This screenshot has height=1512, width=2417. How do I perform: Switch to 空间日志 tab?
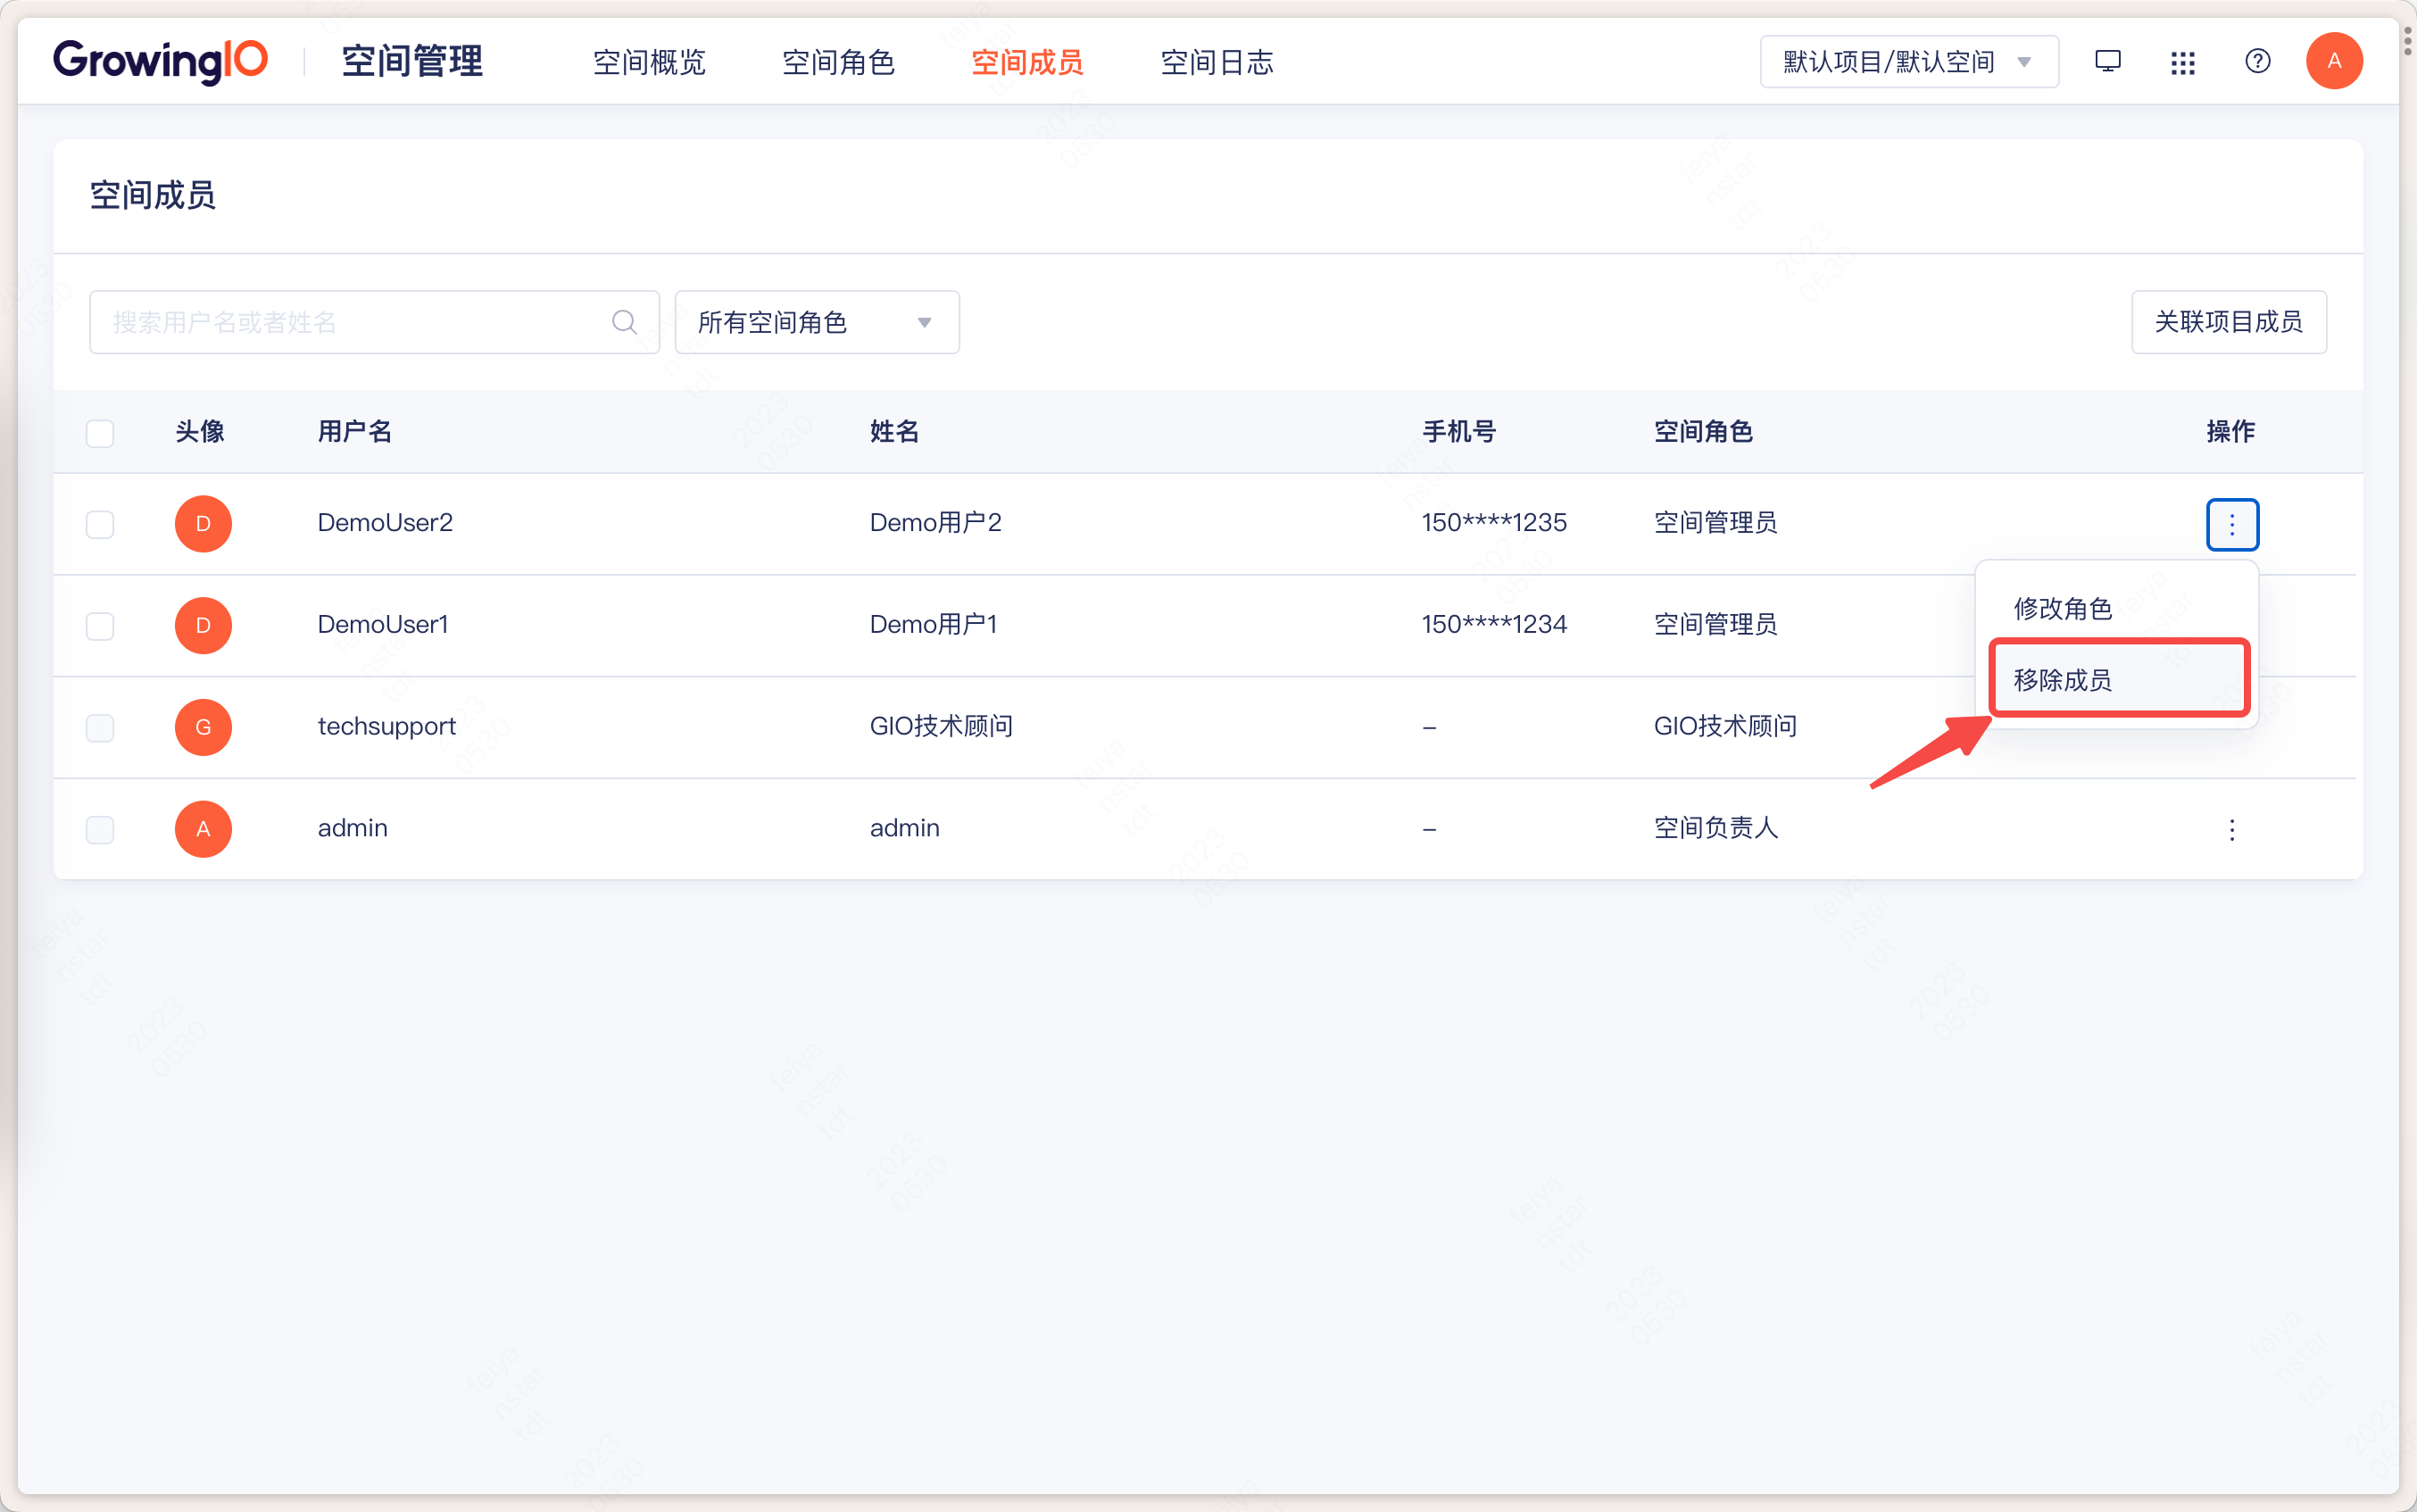[x=1217, y=62]
